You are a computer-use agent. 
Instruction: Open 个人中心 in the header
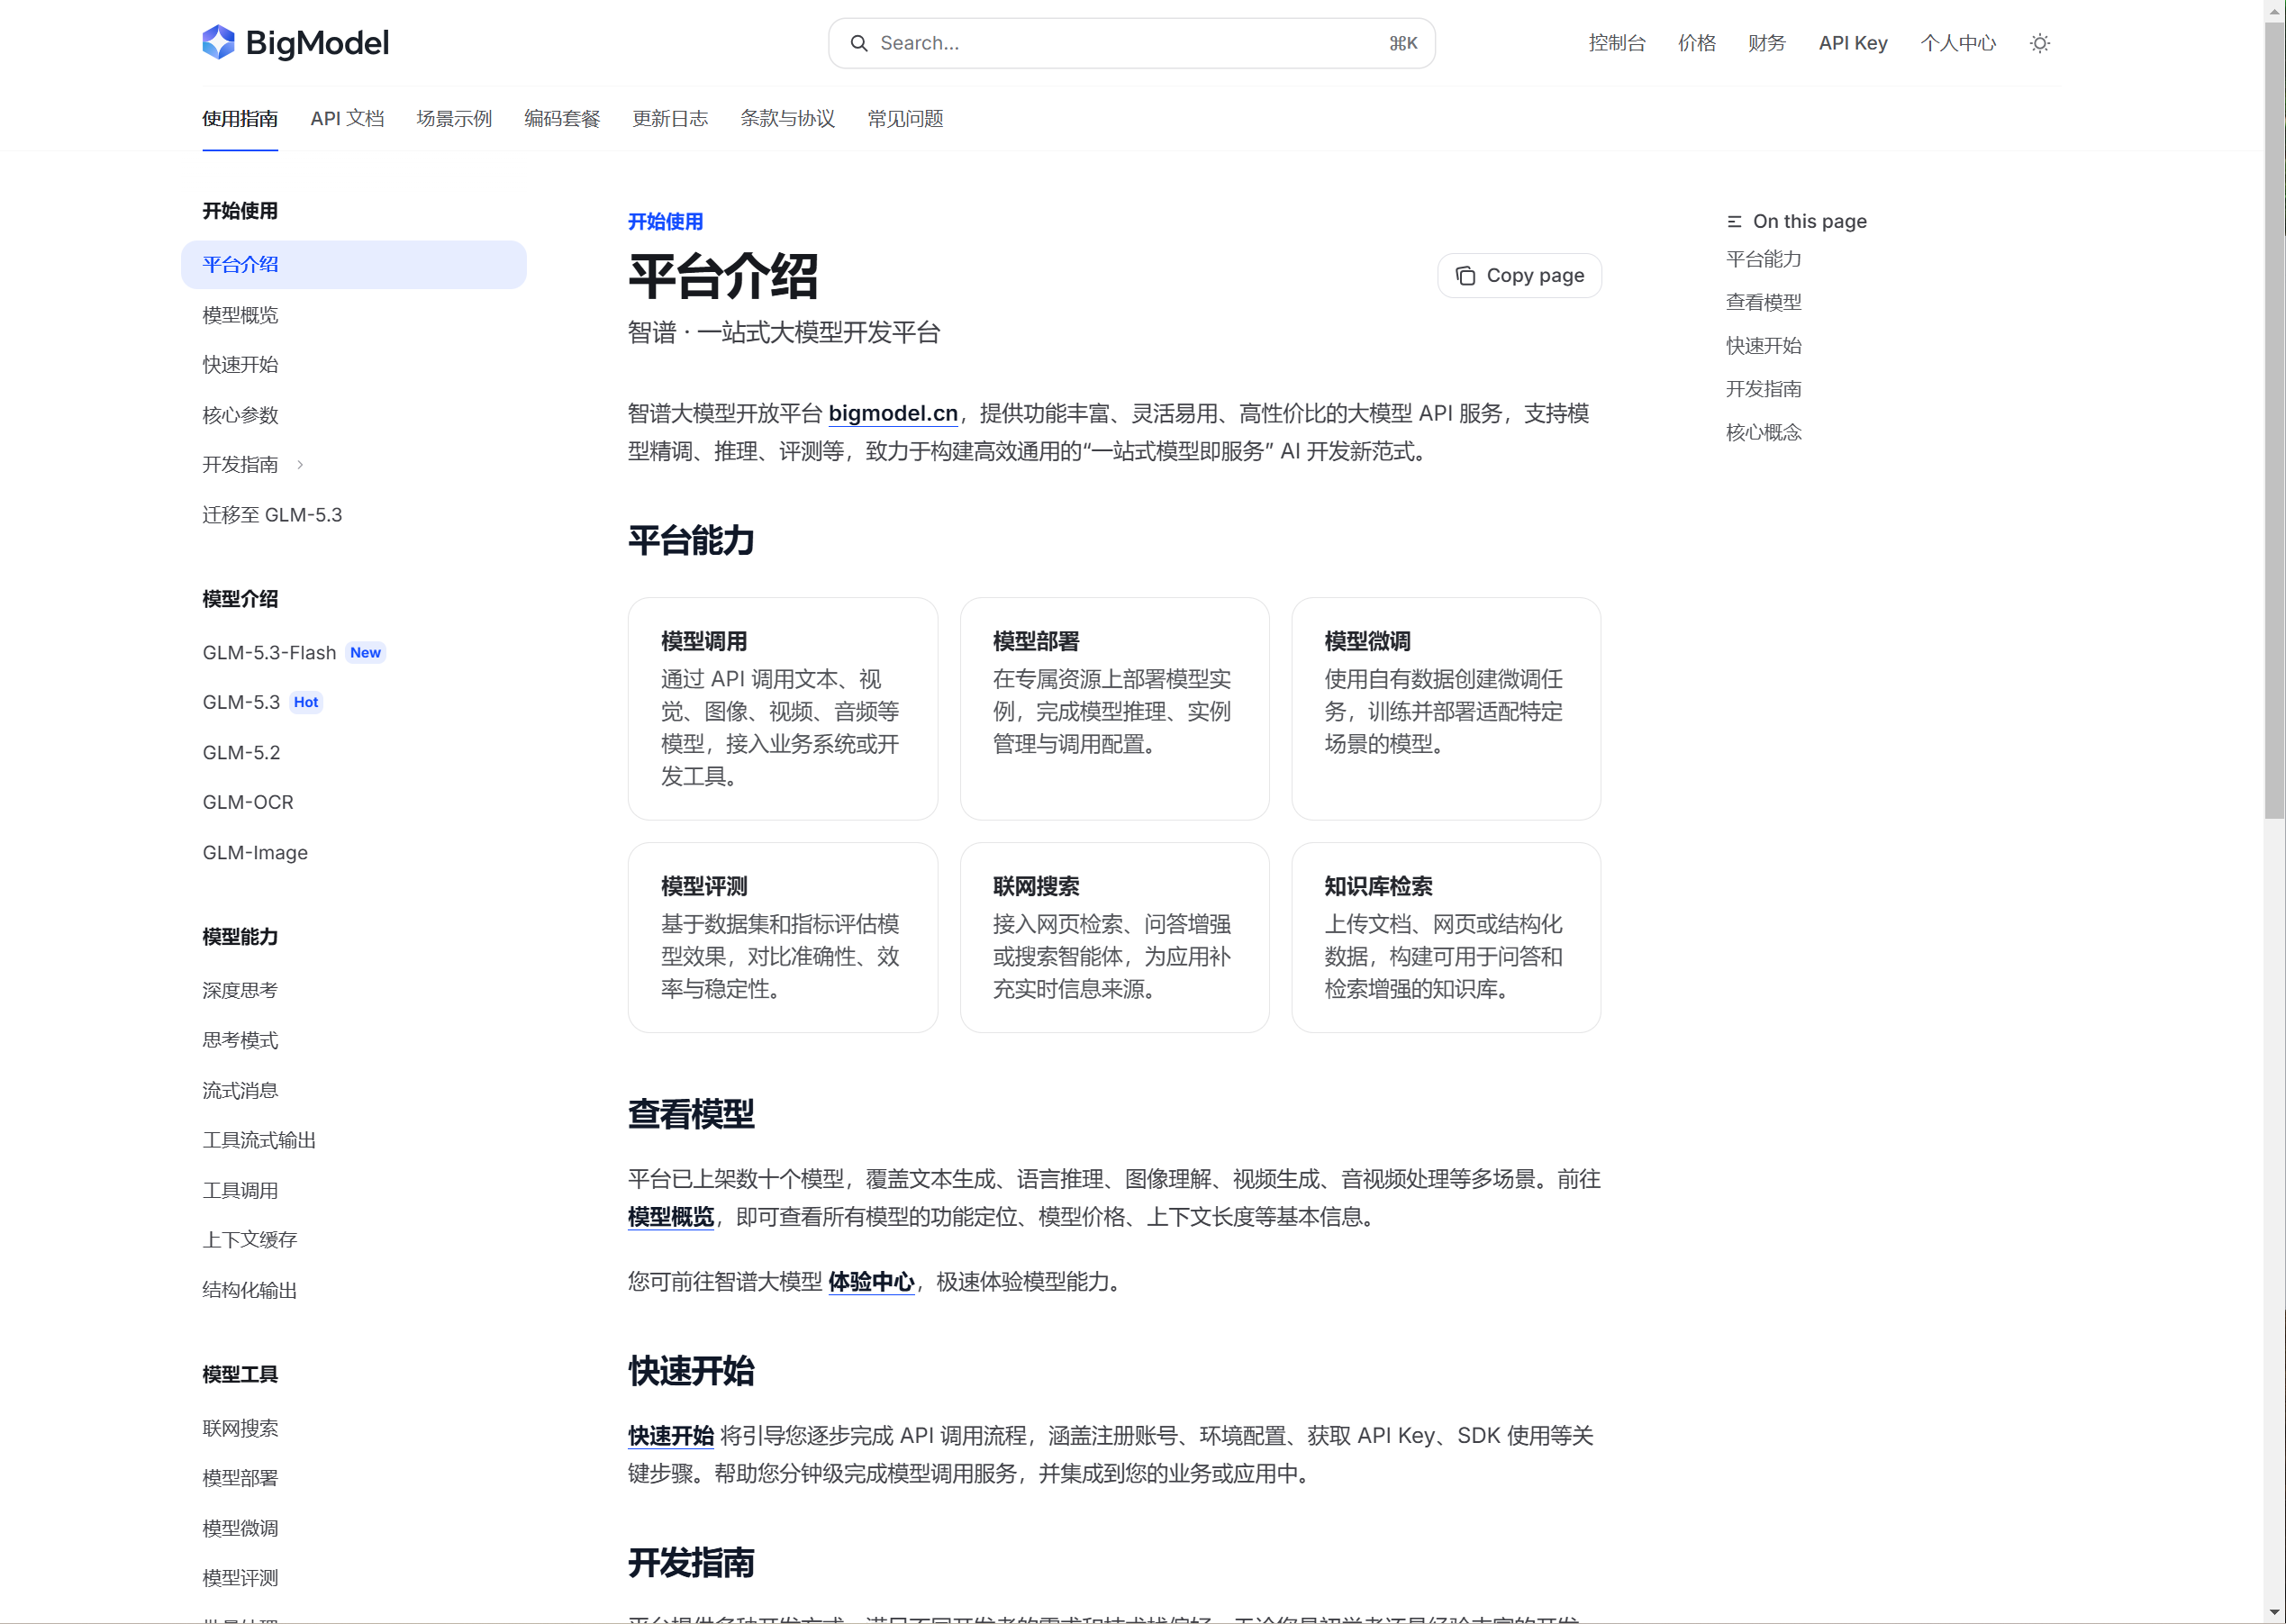coord(1958,43)
